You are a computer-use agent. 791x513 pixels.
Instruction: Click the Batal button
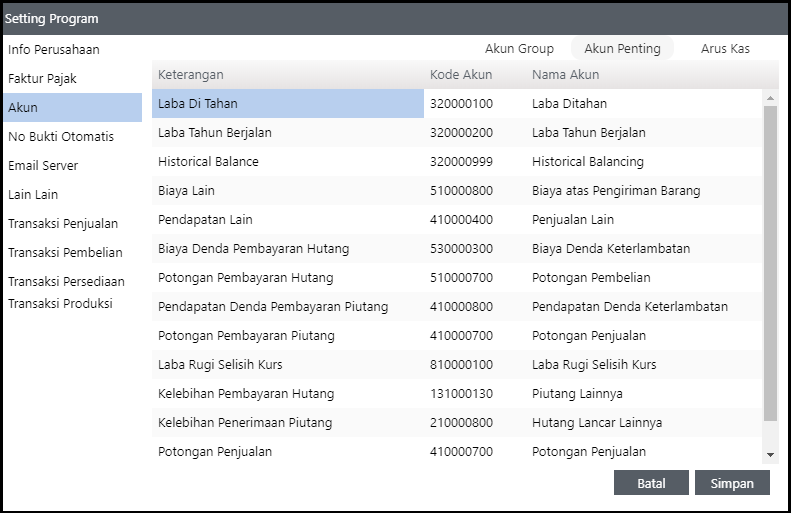(x=651, y=483)
